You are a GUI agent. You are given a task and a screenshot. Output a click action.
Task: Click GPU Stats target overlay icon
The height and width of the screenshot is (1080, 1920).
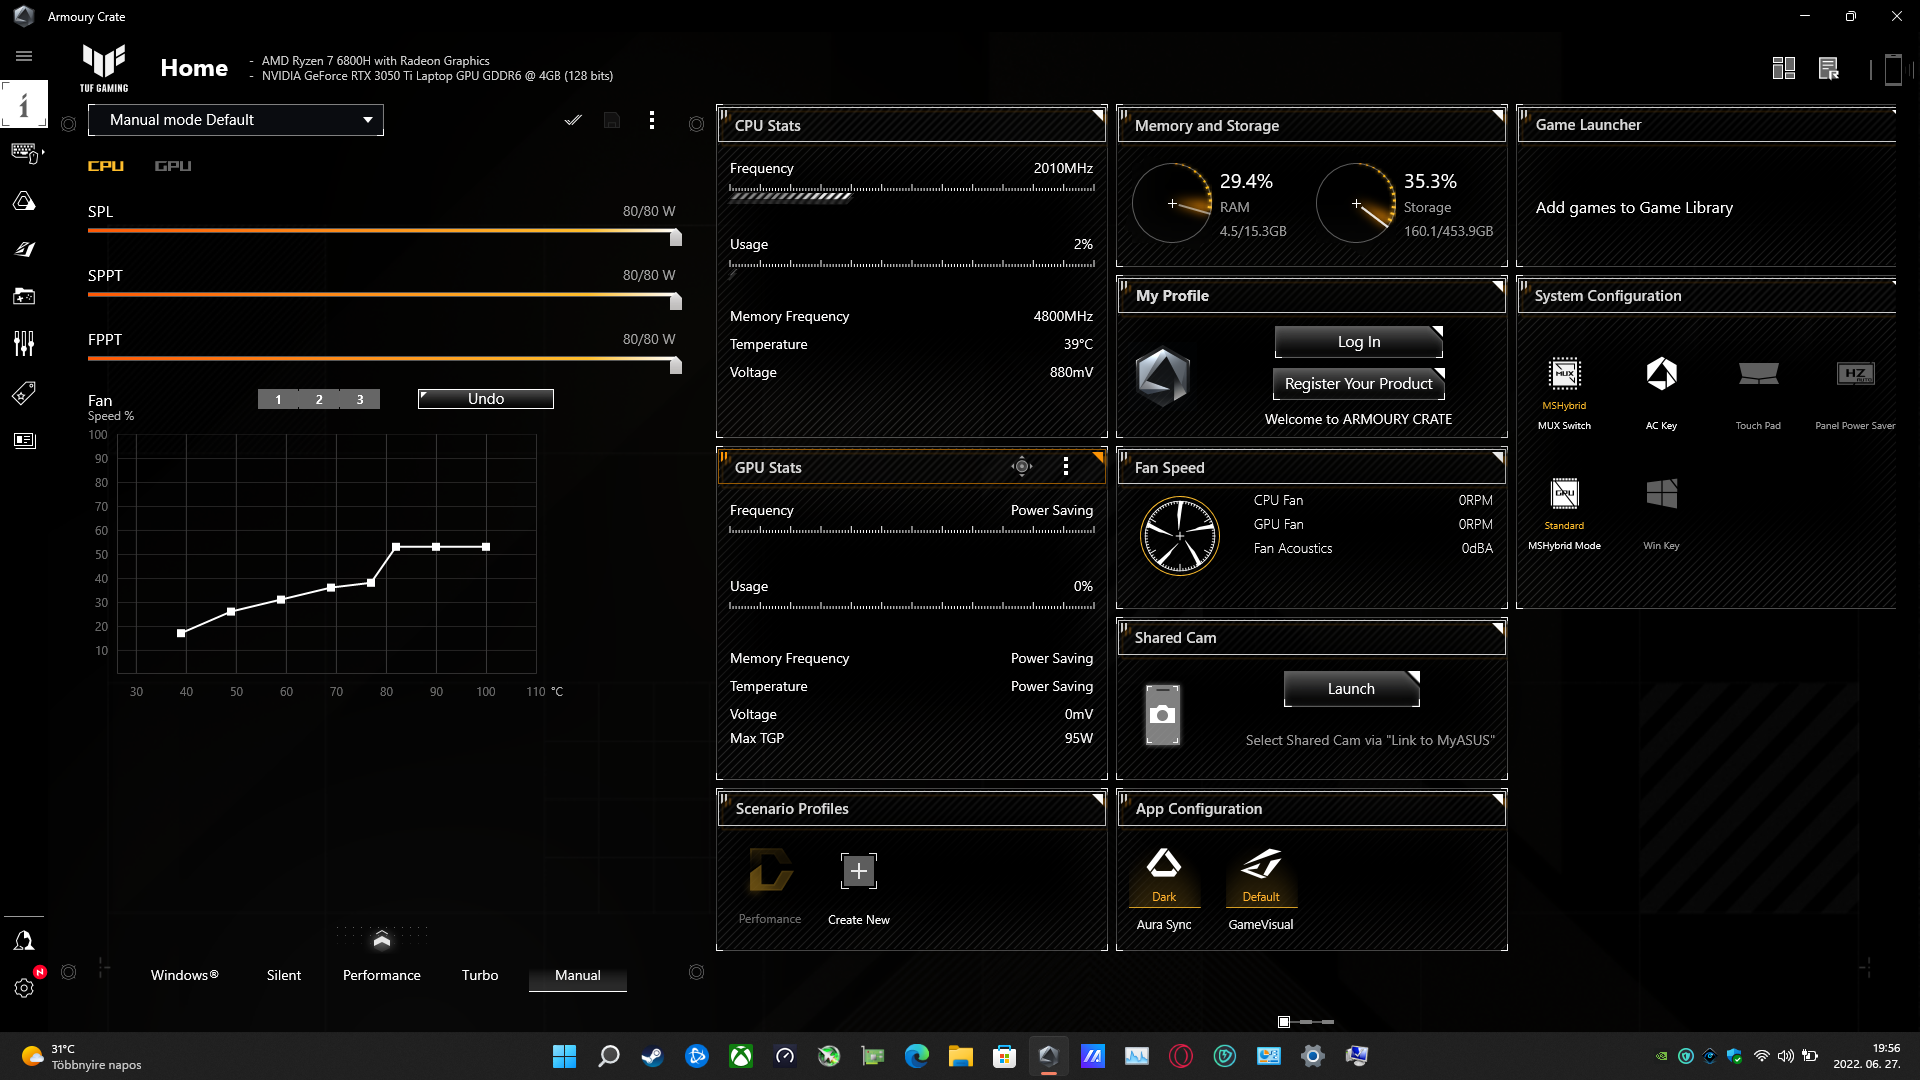coord(1021,466)
